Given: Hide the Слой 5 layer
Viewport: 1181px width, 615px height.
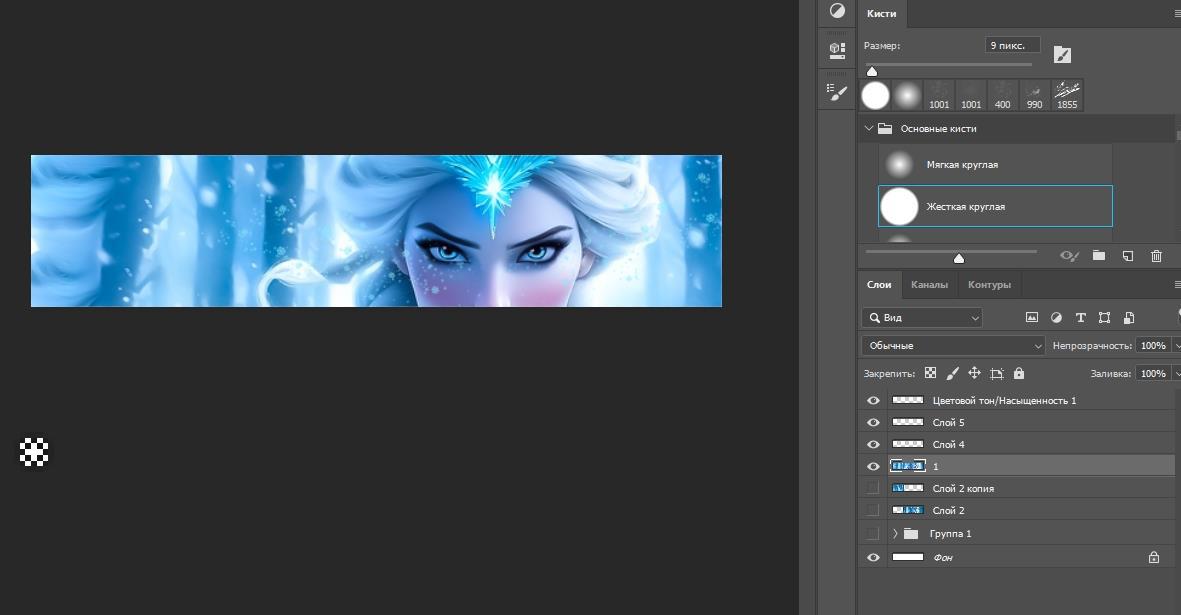Looking at the screenshot, I should [x=873, y=422].
